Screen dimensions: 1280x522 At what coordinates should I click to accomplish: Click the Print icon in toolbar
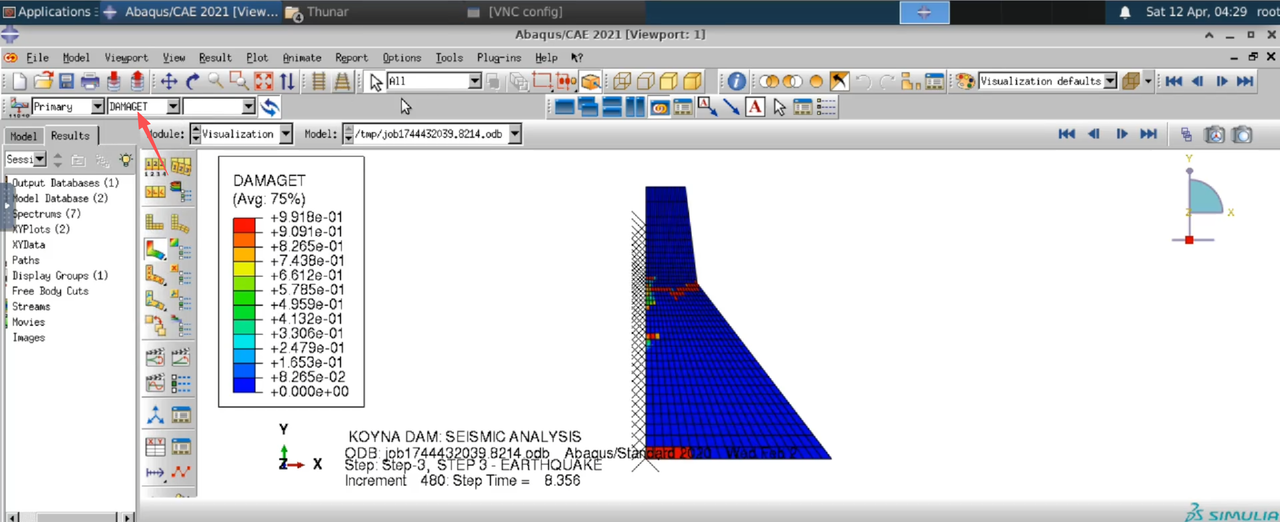point(89,81)
